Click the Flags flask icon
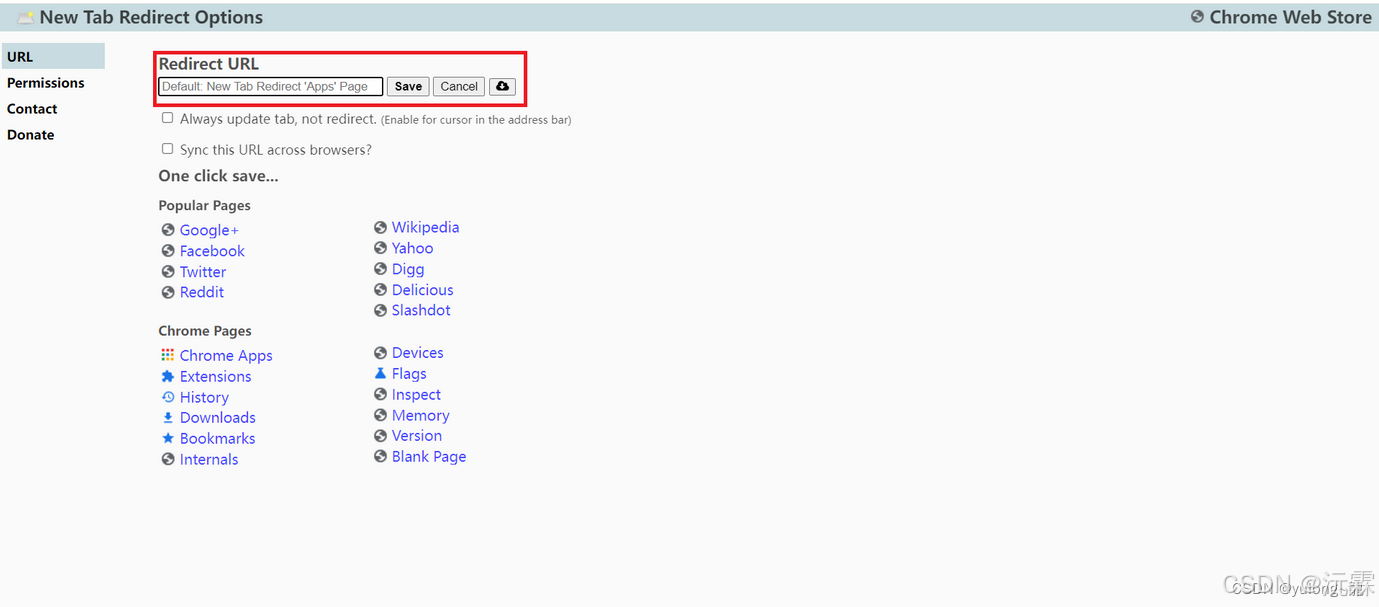The height and width of the screenshot is (607, 1379). pyautogui.click(x=380, y=373)
